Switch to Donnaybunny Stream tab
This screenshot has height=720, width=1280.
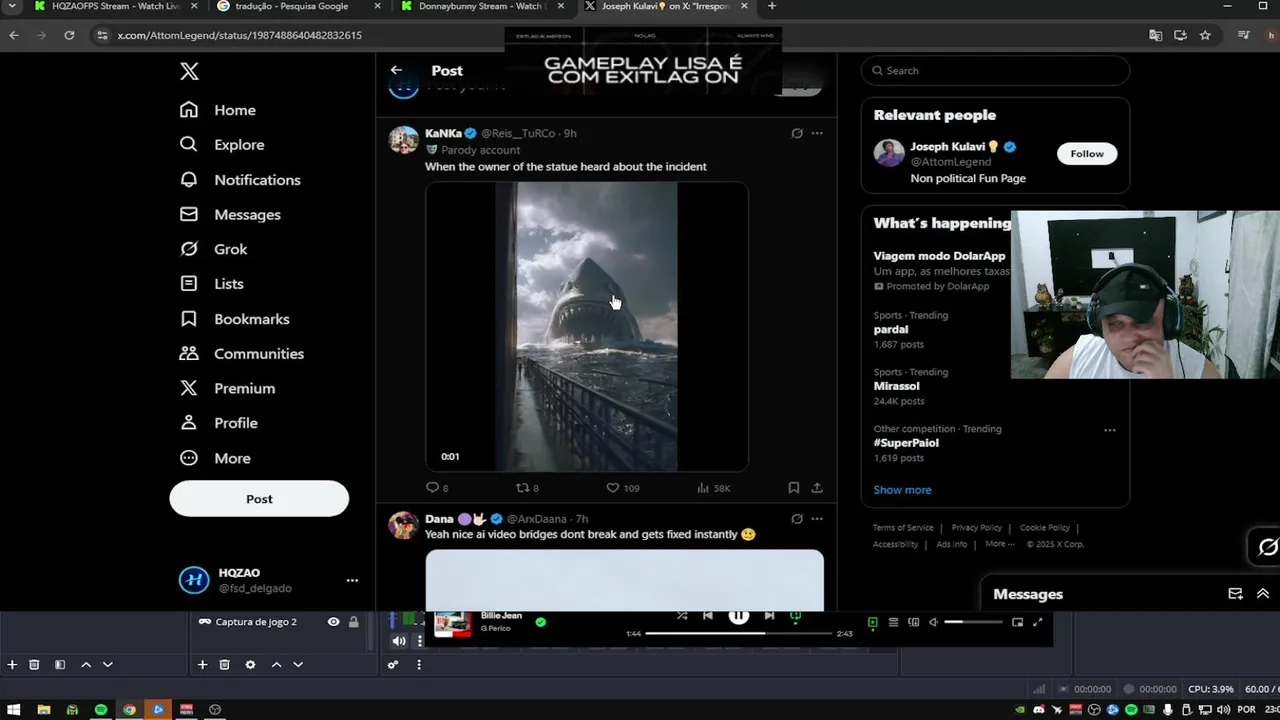[484, 7]
